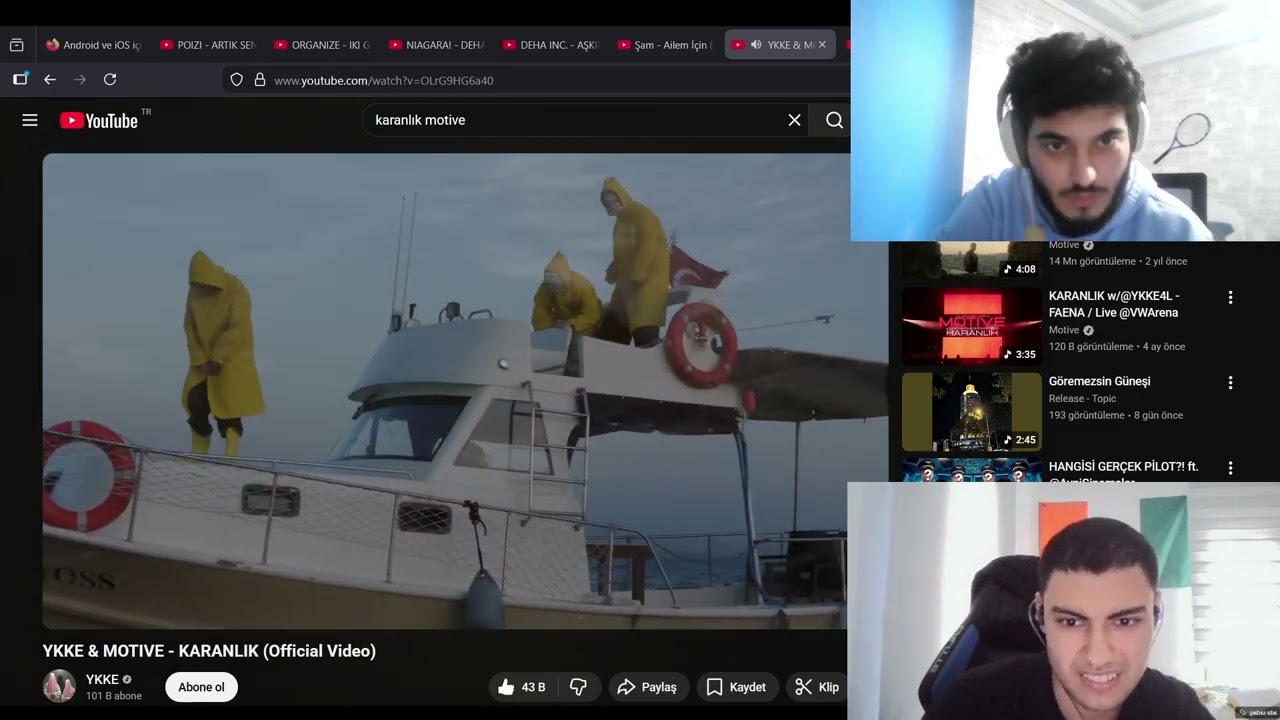Image resolution: width=1280 pixels, height=720 pixels.
Task: Open more options for 'Göremezsin Güneşi'
Action: [1230, 382]
